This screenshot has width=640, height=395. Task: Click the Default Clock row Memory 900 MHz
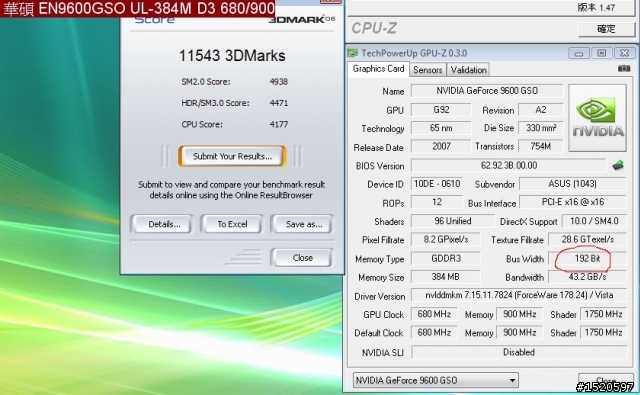coord(519,333)
